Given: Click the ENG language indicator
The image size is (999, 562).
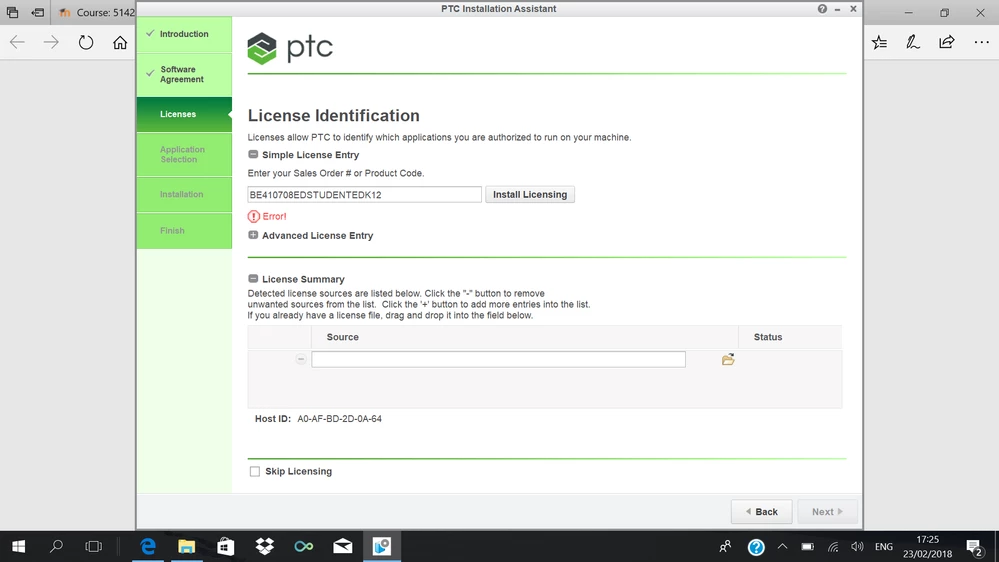Looking at the screenshot, I should tap(884, 547).
